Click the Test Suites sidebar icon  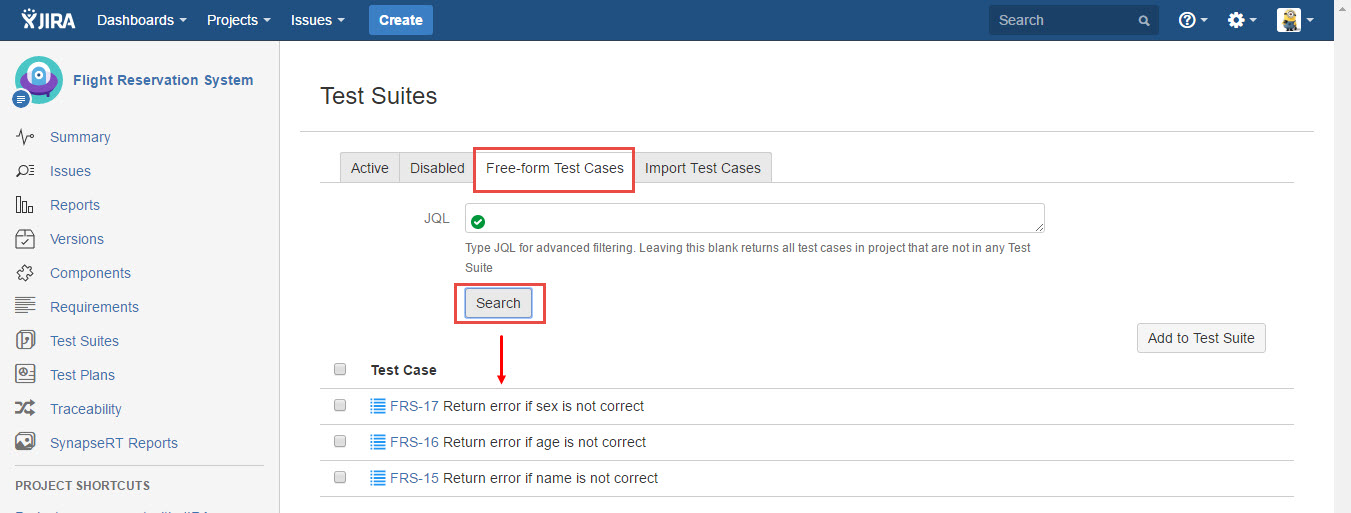click(x=26, y=341)
